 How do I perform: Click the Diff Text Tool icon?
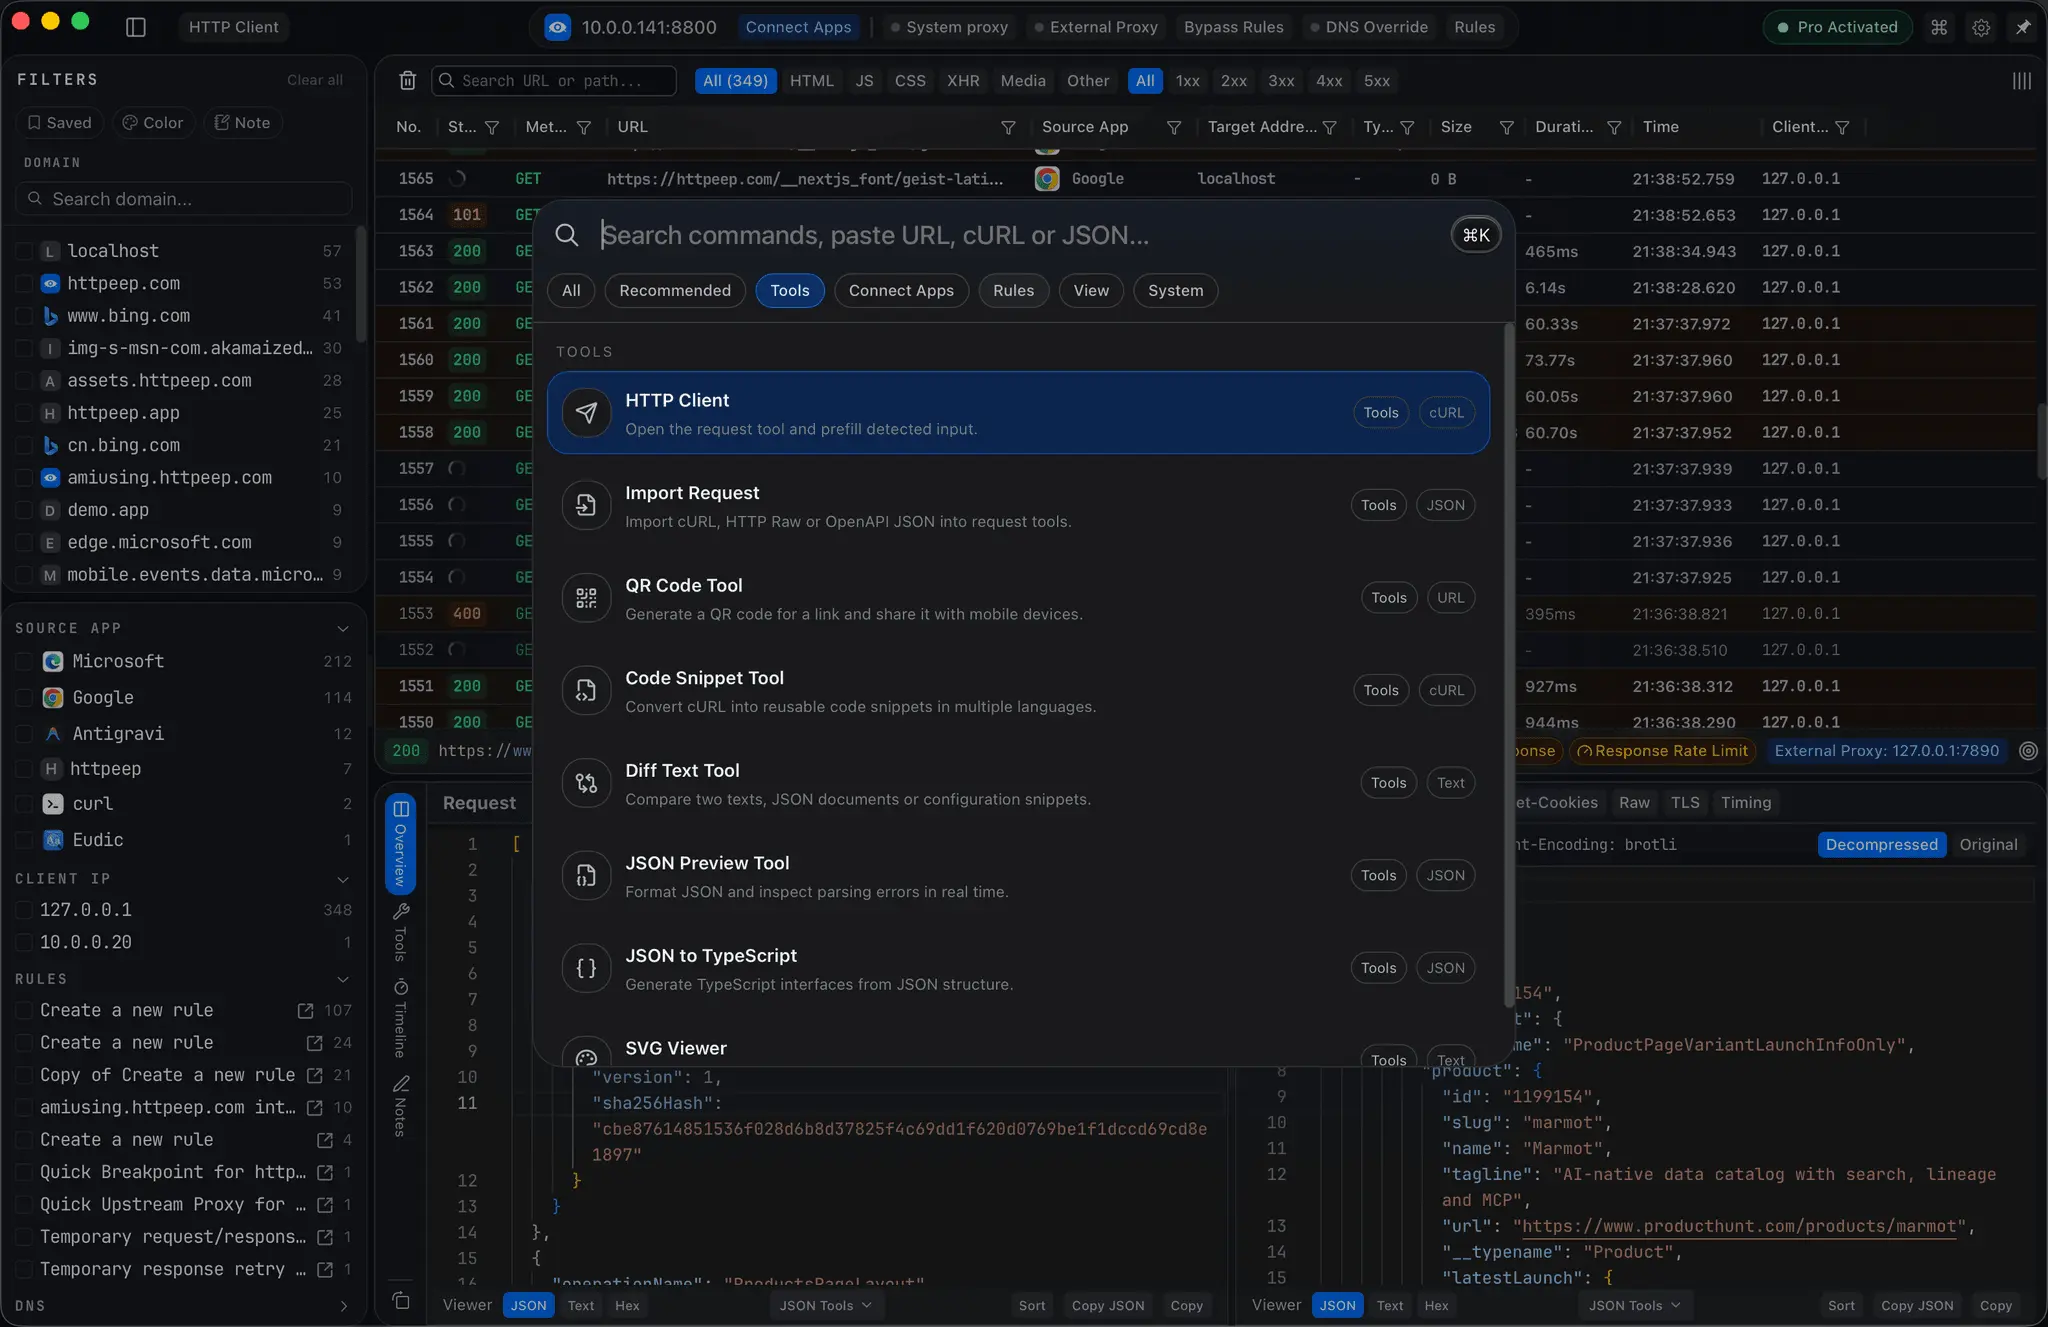click(587, 783)
